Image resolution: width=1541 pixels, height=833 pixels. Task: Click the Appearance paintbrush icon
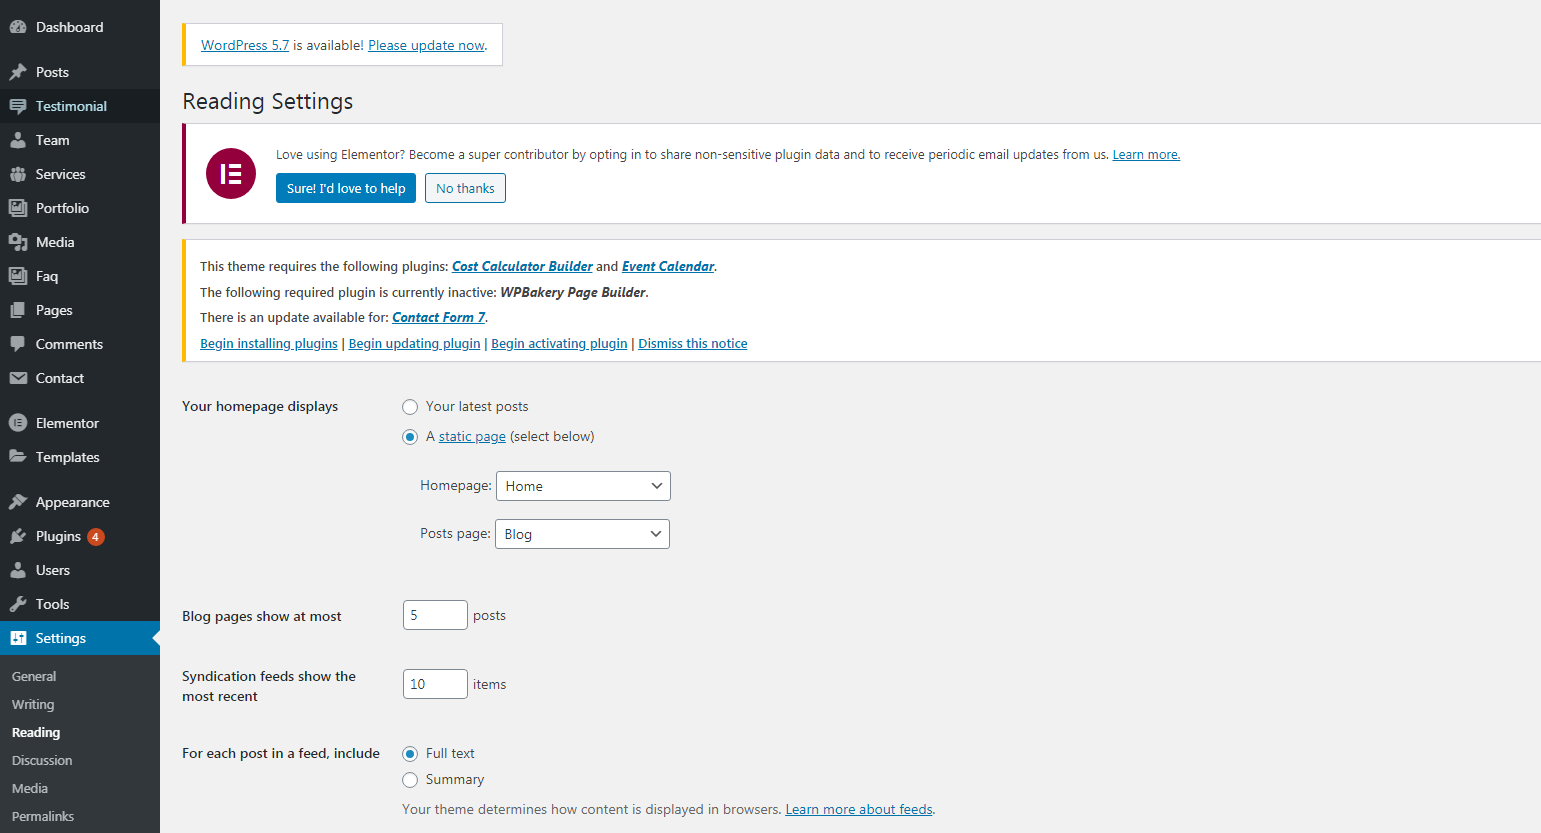coord(18,502)
